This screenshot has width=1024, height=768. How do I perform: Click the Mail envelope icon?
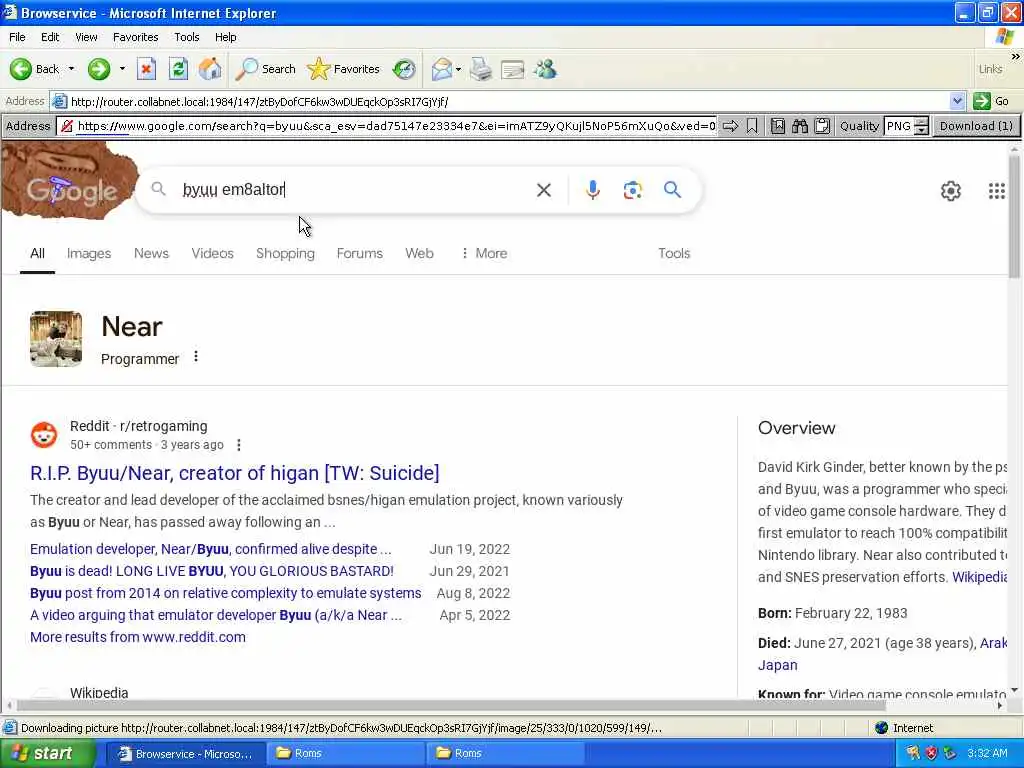(x=442, y=69)
